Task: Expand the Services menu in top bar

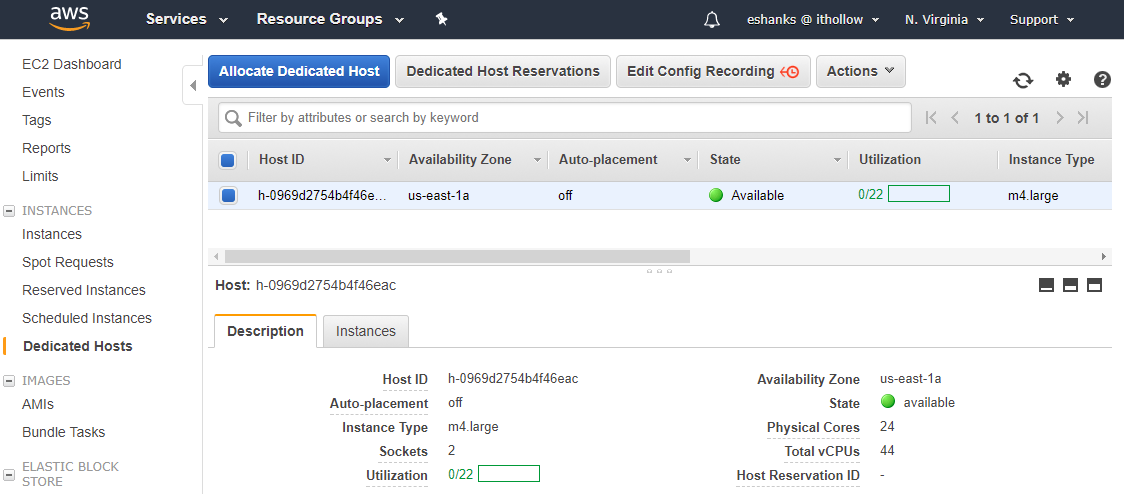Action: coord(186,19)
